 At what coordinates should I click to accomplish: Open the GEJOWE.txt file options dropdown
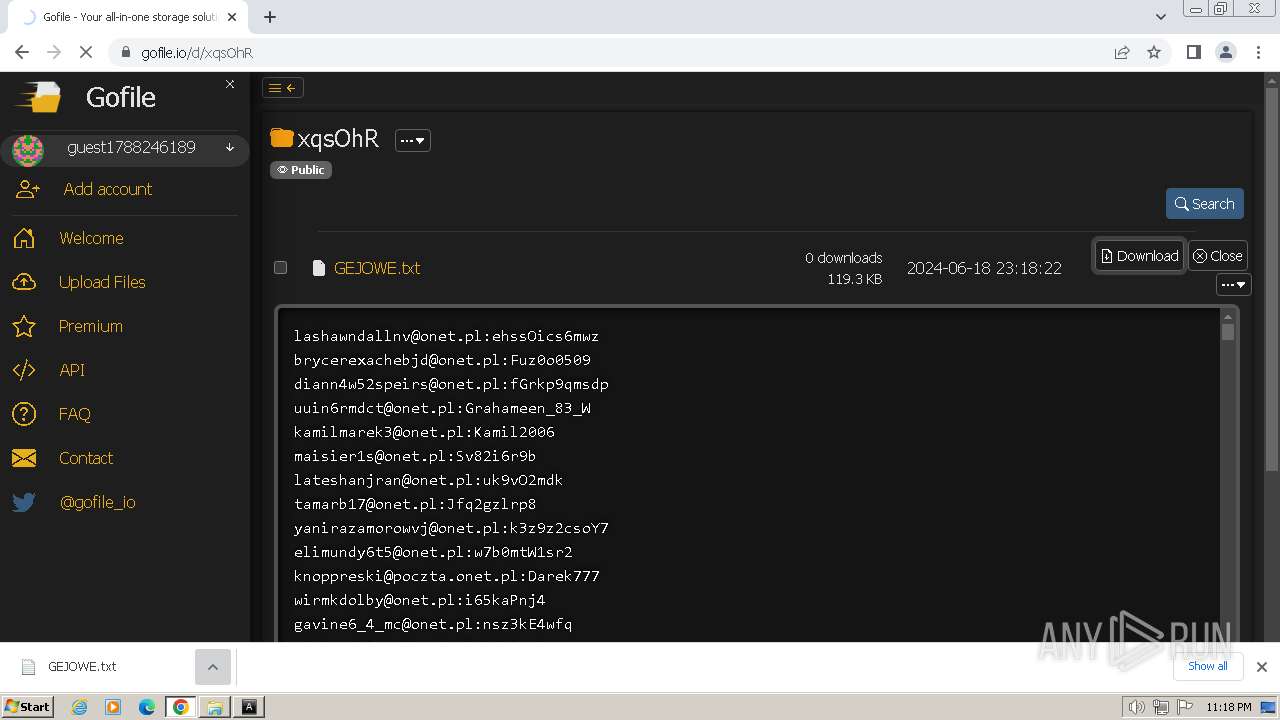coord(1234,285)
